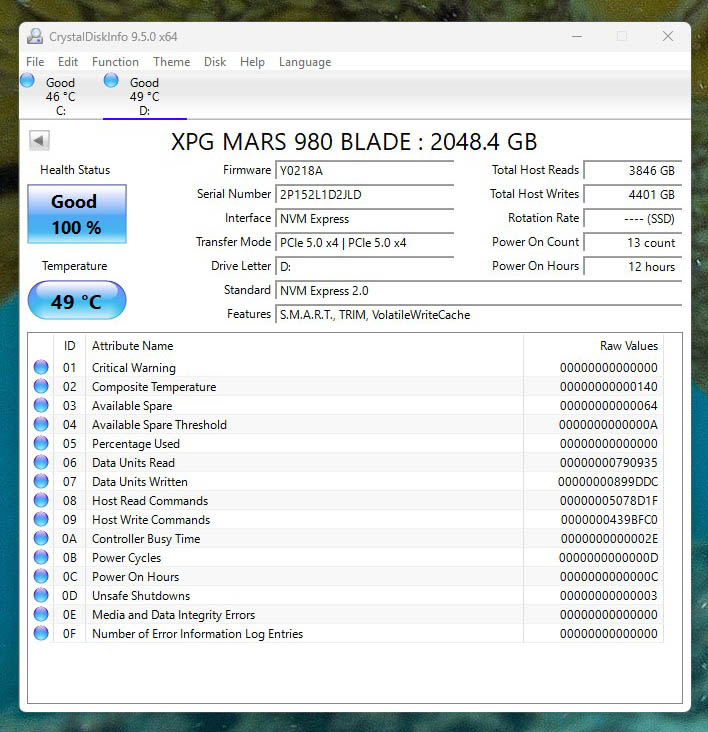Open the Help menu
The image size is (708, 732).
click(x=252, y=62)
